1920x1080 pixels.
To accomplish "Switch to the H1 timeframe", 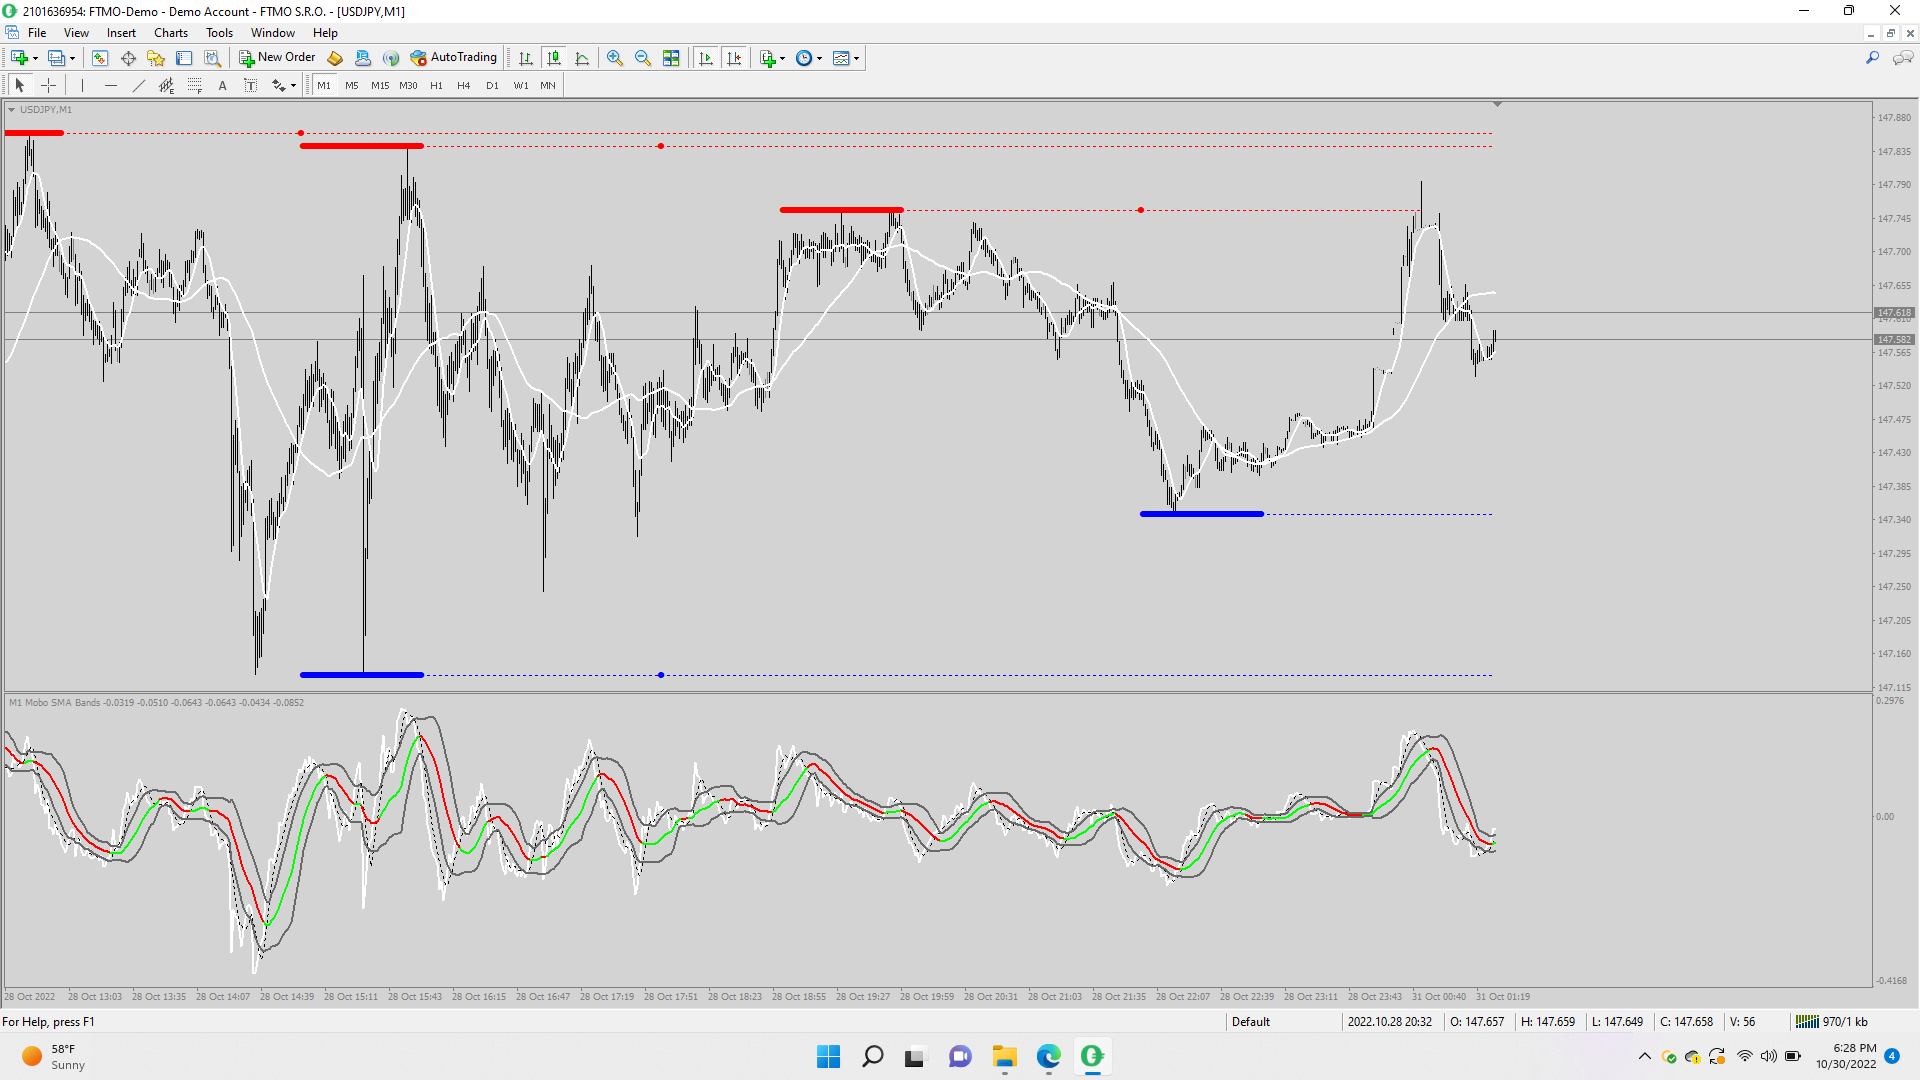I will click(x=436, y=86).
